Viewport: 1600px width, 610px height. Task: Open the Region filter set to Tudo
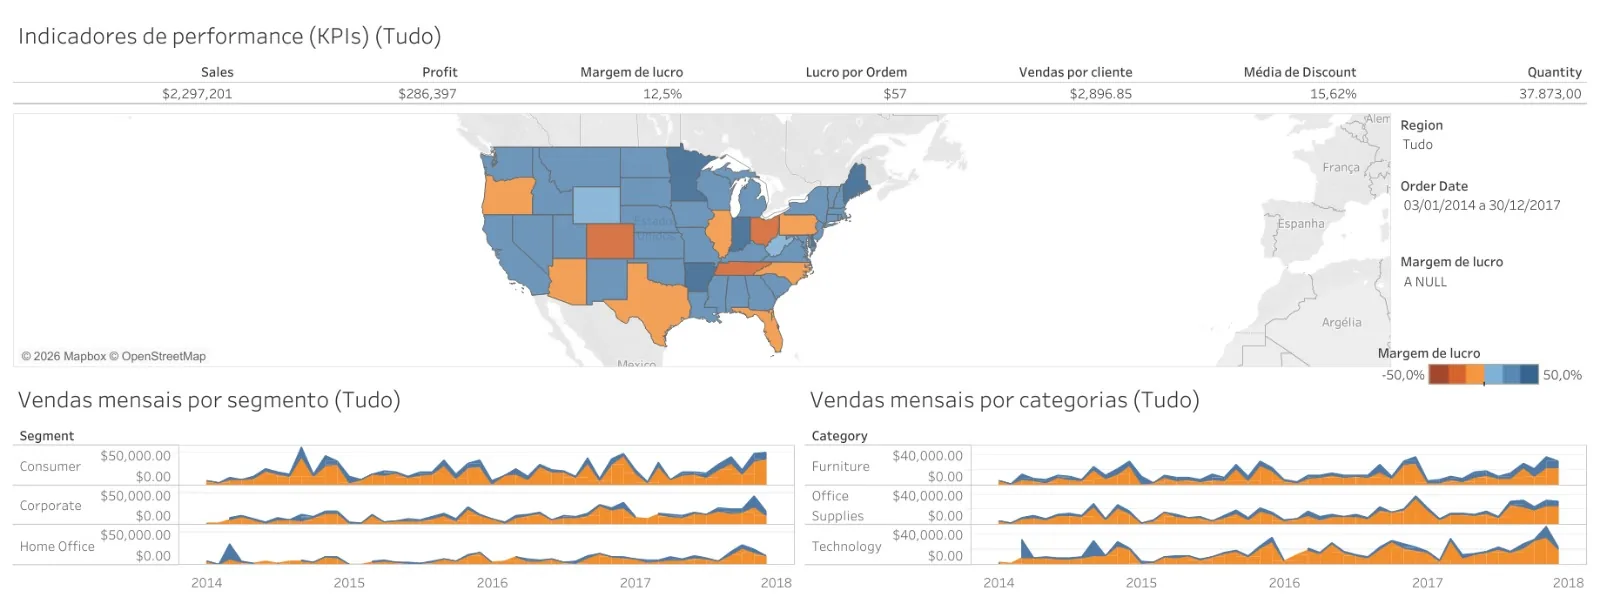[x=1417, y=144]
